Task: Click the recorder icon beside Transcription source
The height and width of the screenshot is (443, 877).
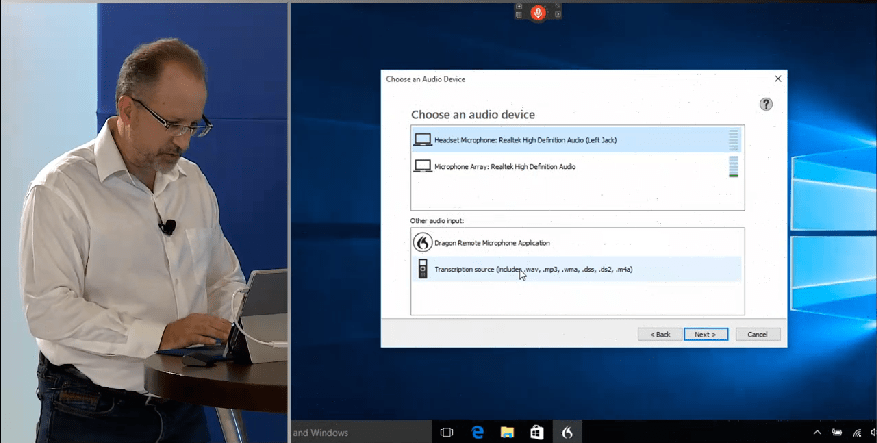Action: pyautogui.click(x=423, y=269)
